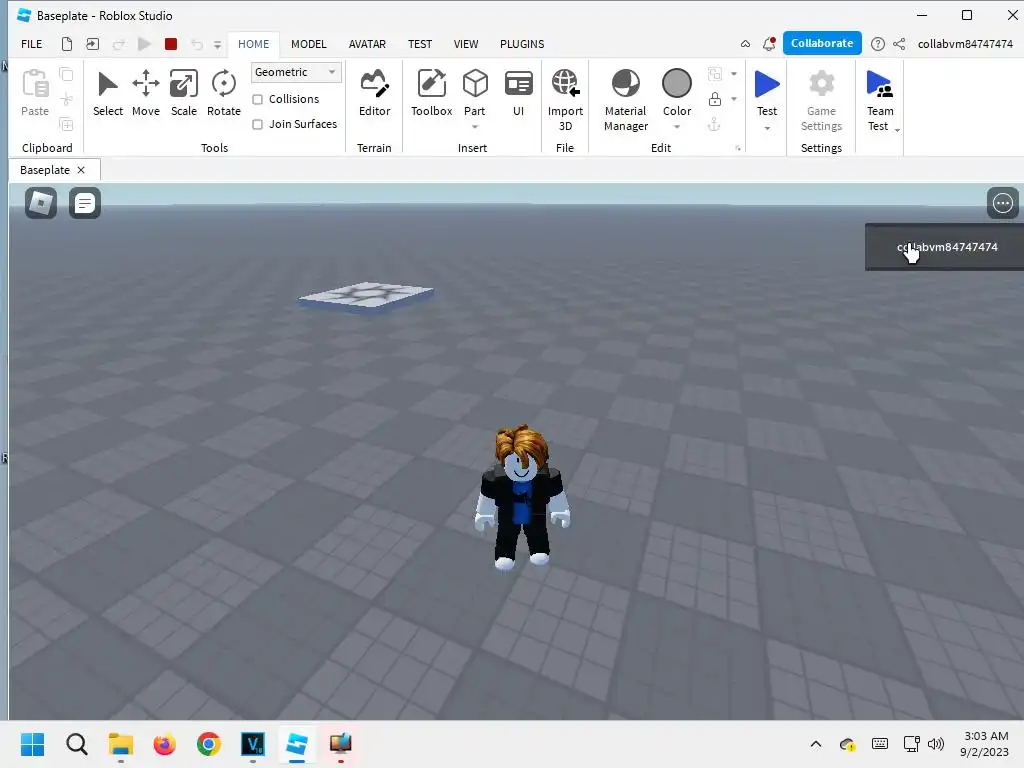The width and height of the screenshot is (1024, 768).
Task: Switch to the MODEL tab
Action: 308,44
